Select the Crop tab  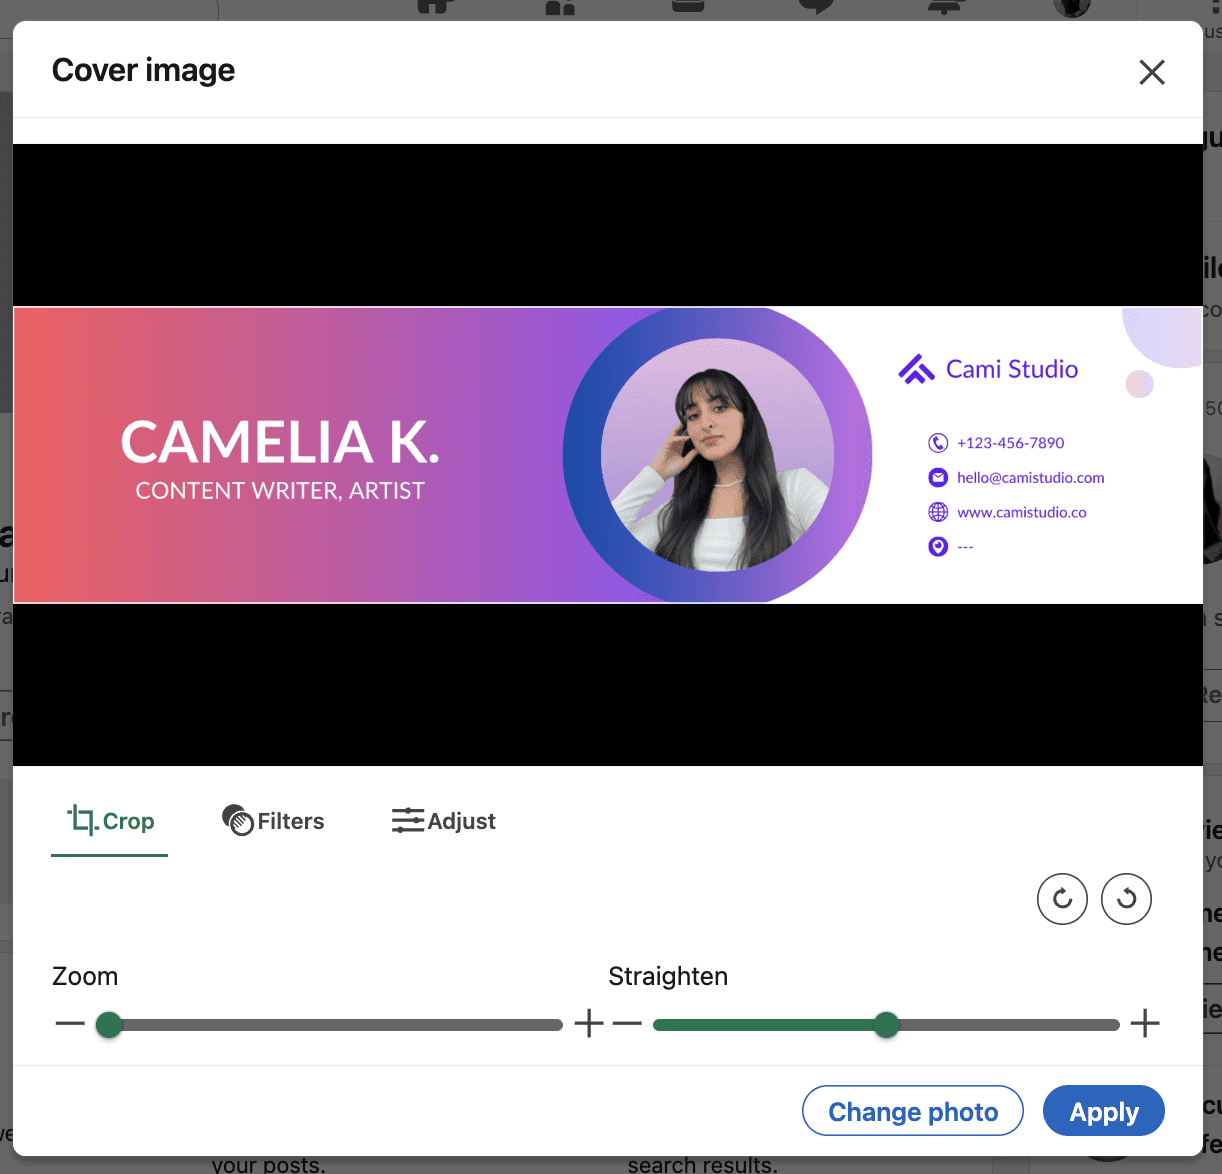[110, 822]
